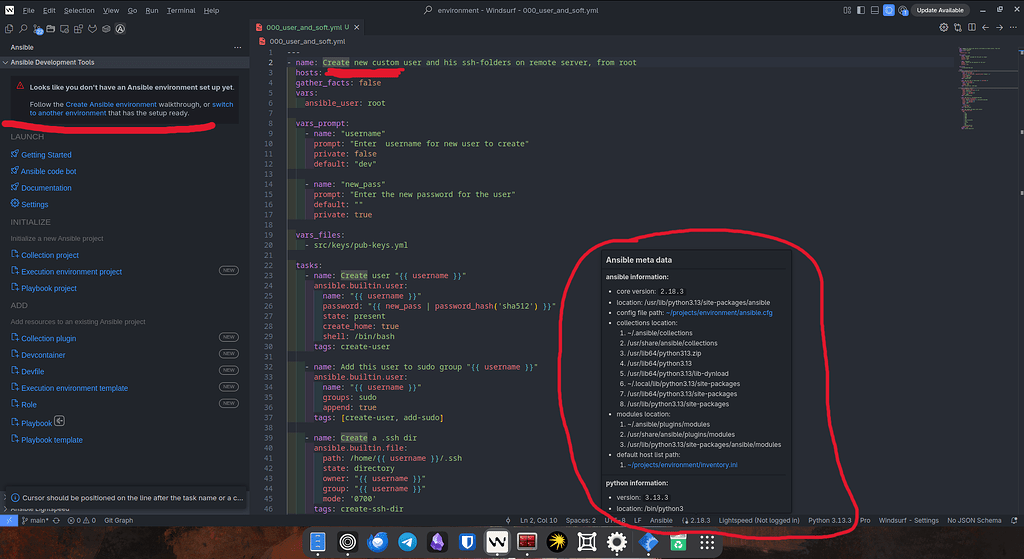
Task: Open ansible.cfg config file path link
Action: click(719, 313)
